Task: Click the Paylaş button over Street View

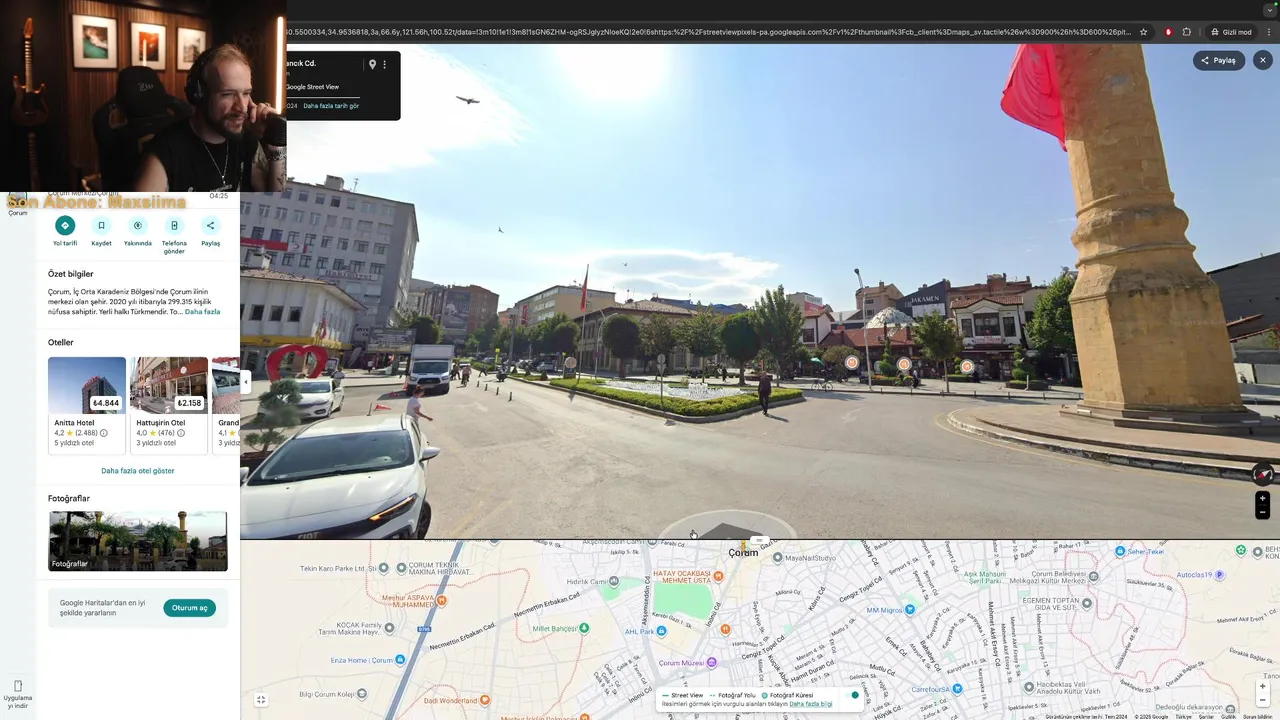Action: coord(1219,60)
